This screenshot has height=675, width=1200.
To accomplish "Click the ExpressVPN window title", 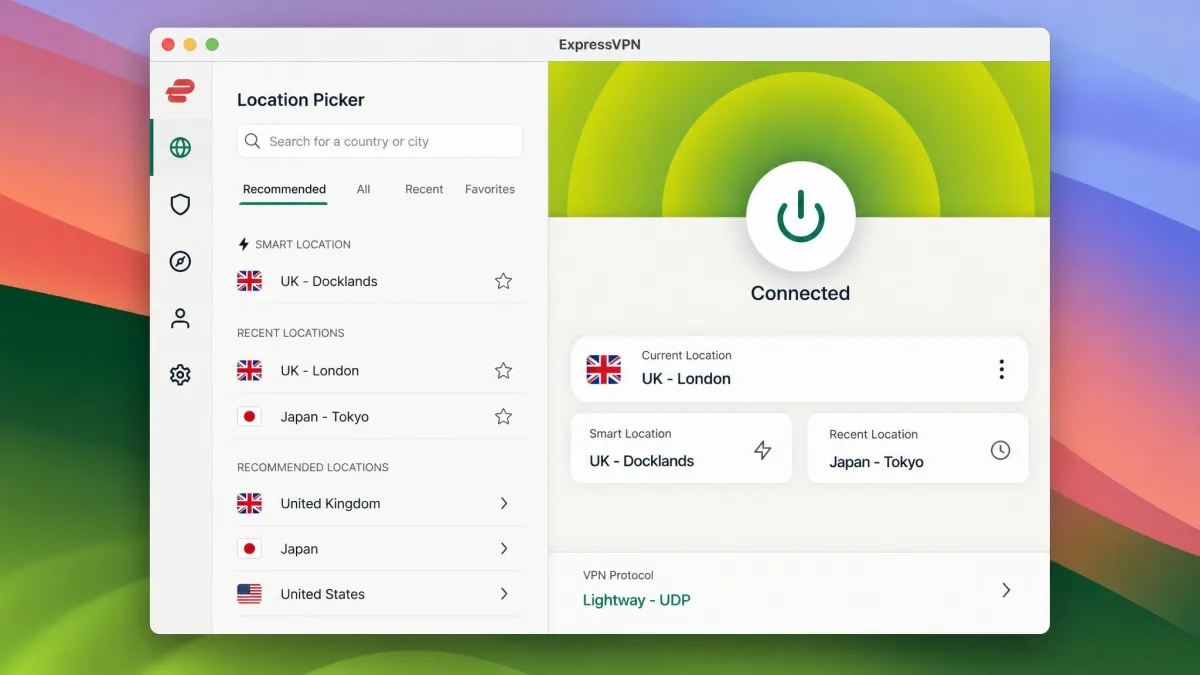I will tap(600, 45).
